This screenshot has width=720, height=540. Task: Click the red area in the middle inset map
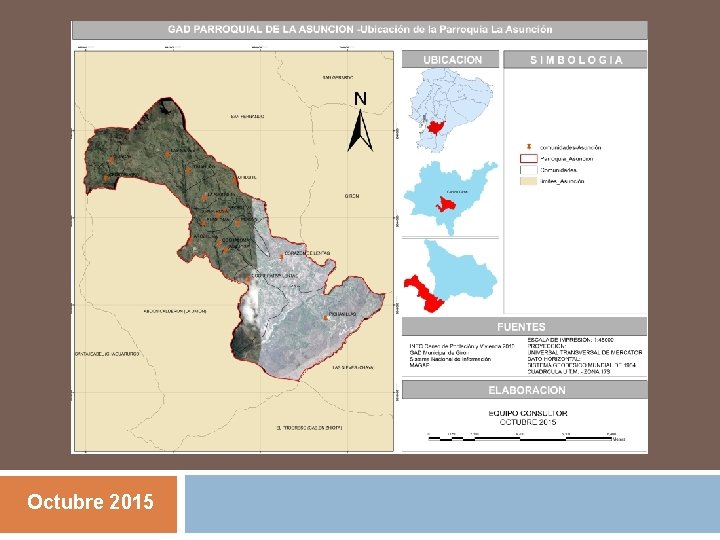point(445,204)
